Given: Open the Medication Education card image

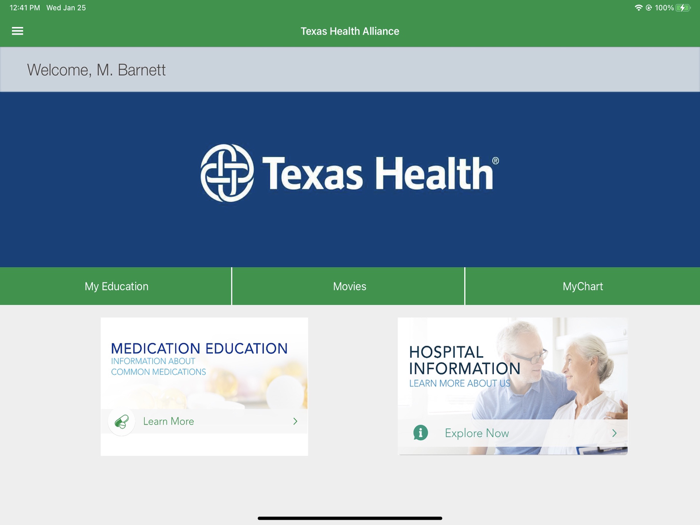Looking at the screenshot, I should [x=204, y=387].
